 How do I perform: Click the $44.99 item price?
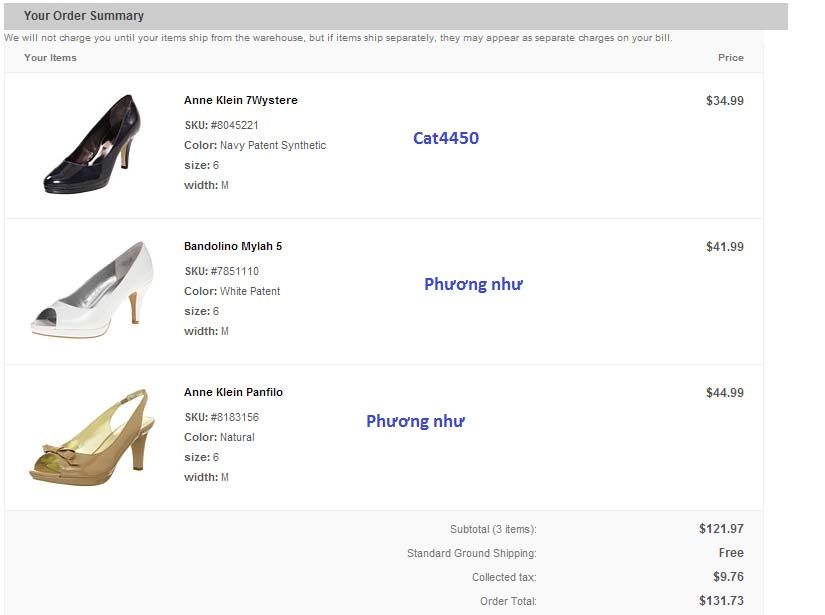tap(725, 392)
